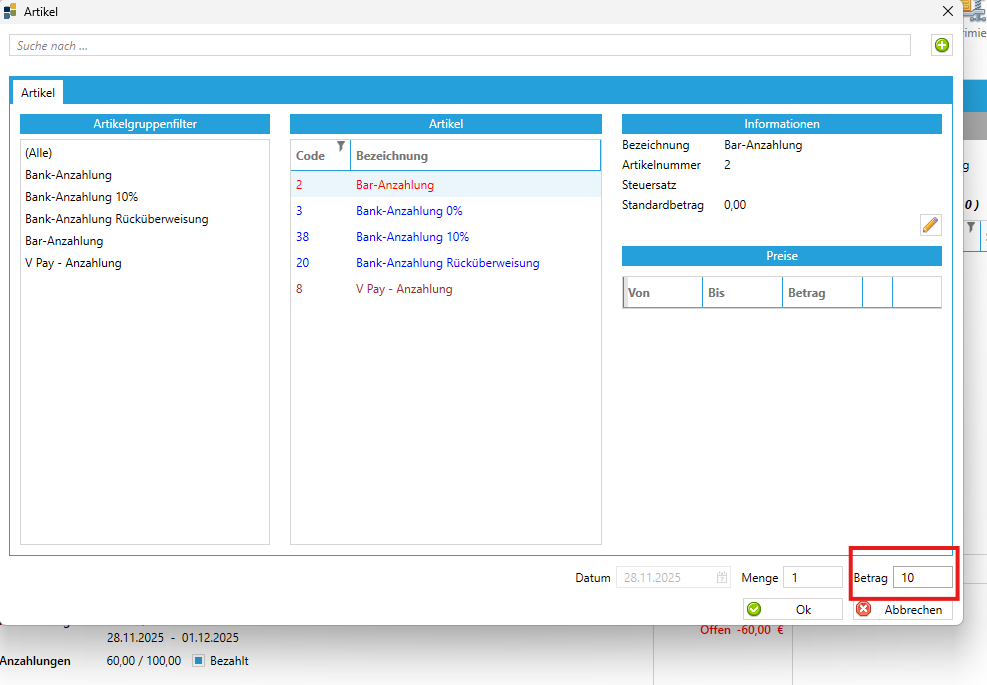Sort by Bezeichnung column header

tap(392, 156)
